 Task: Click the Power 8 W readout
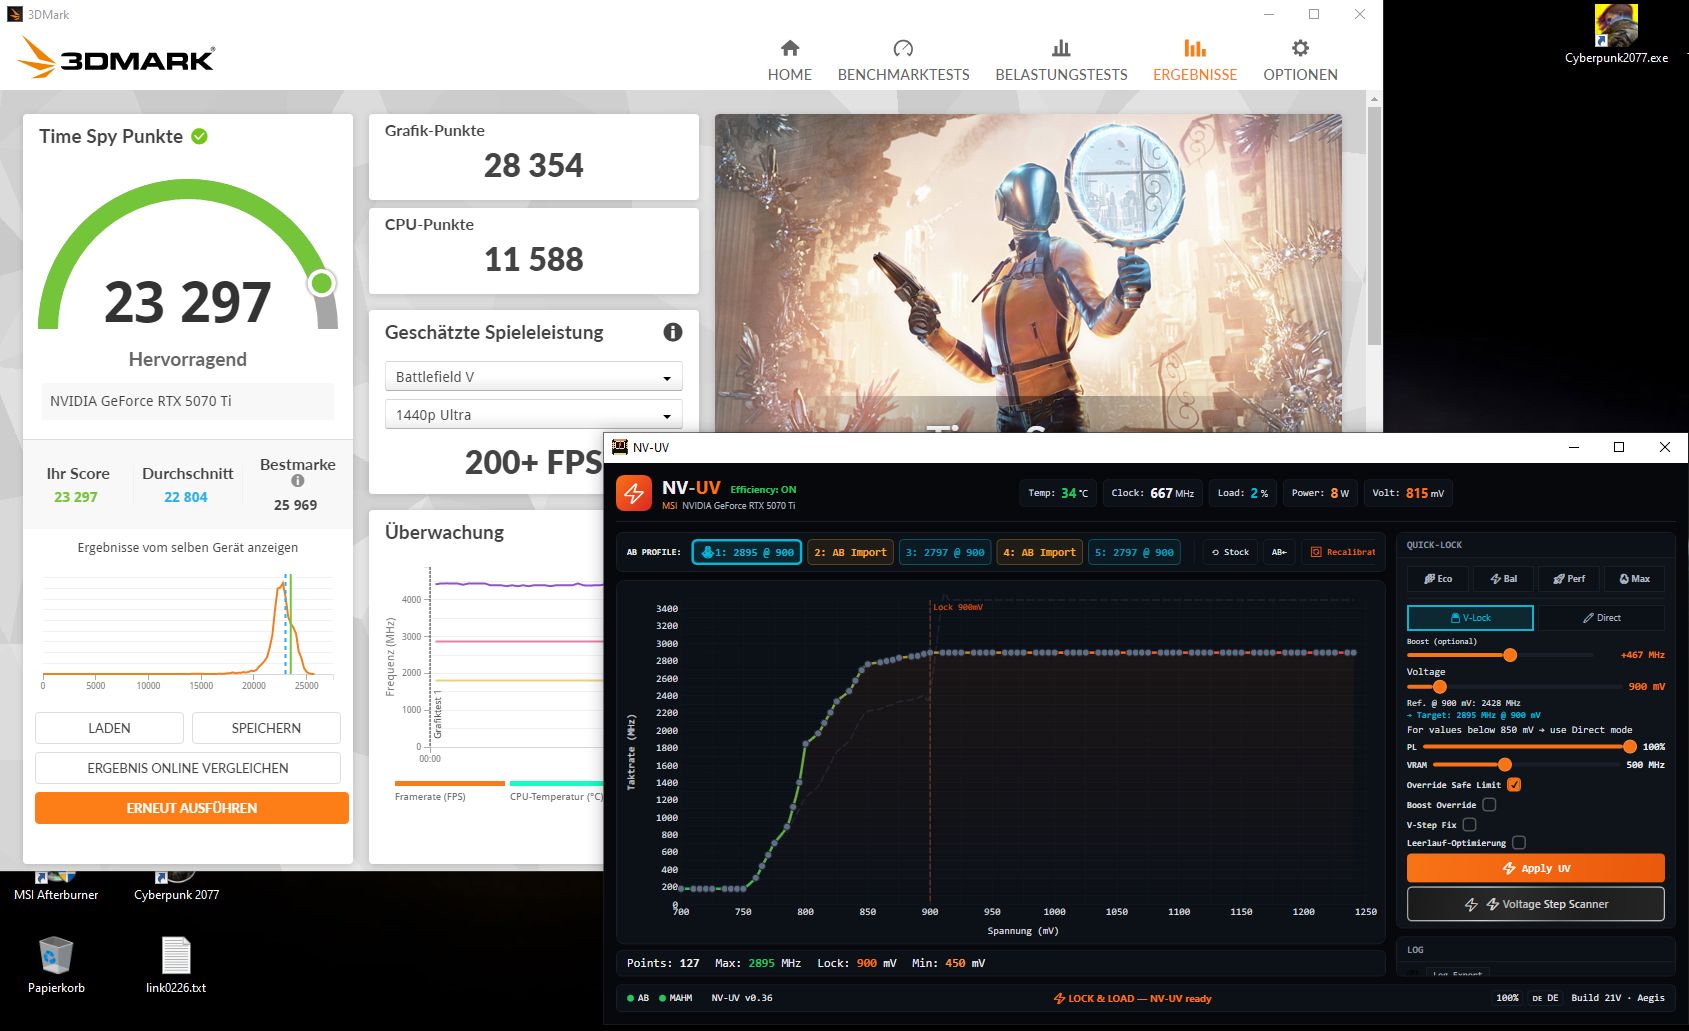pyautogui.click(x=1320, y=493)
